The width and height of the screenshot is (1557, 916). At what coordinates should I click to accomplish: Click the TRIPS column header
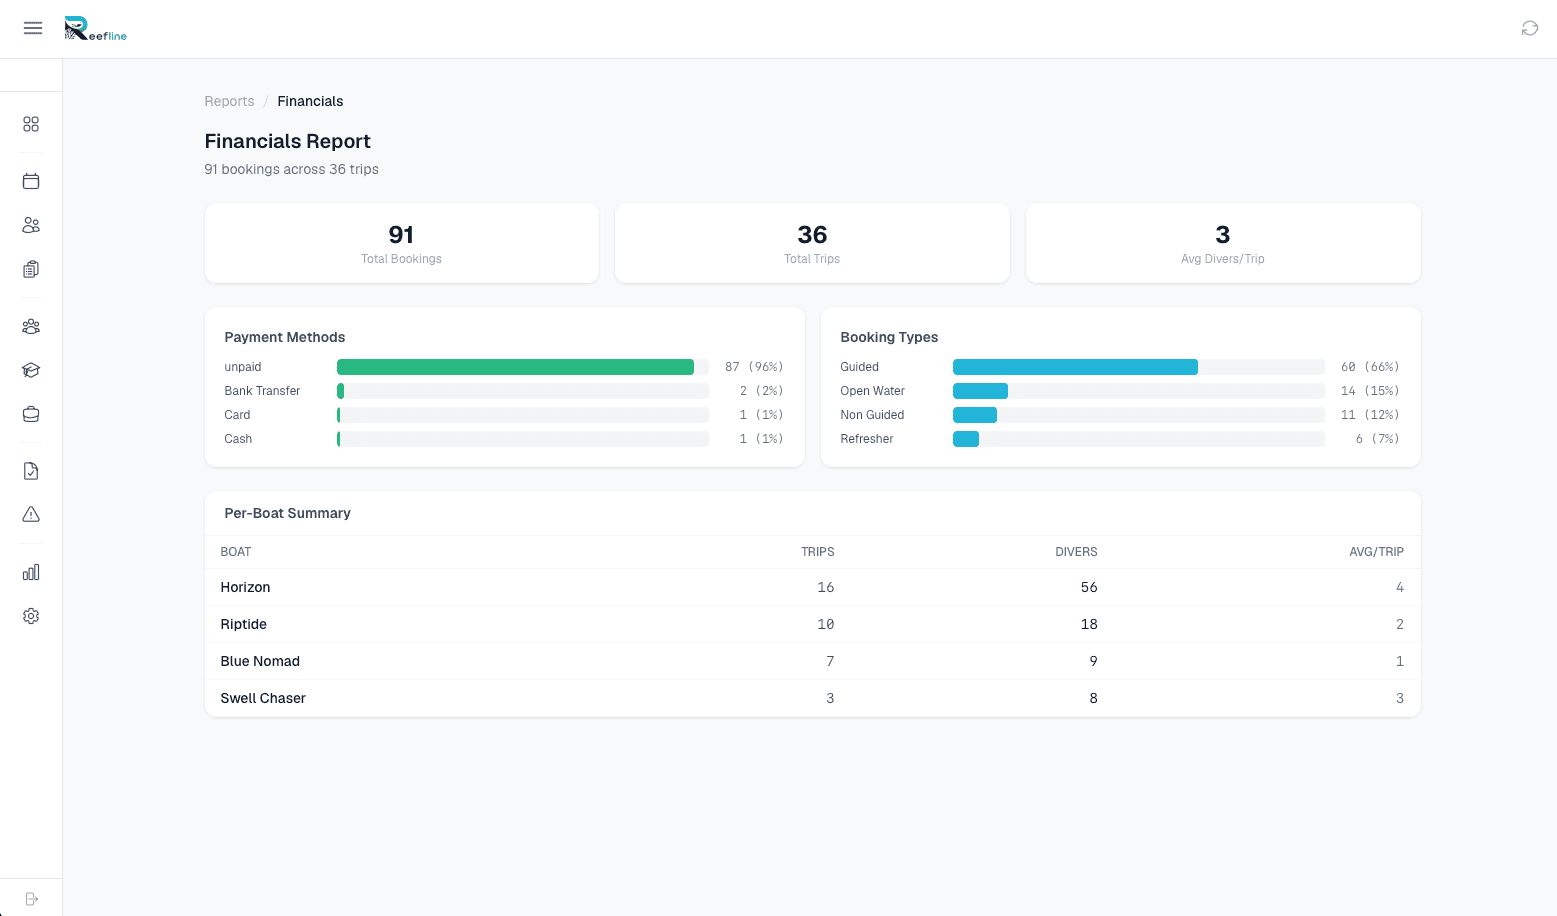pyautogui.click(x=818, y=552)
